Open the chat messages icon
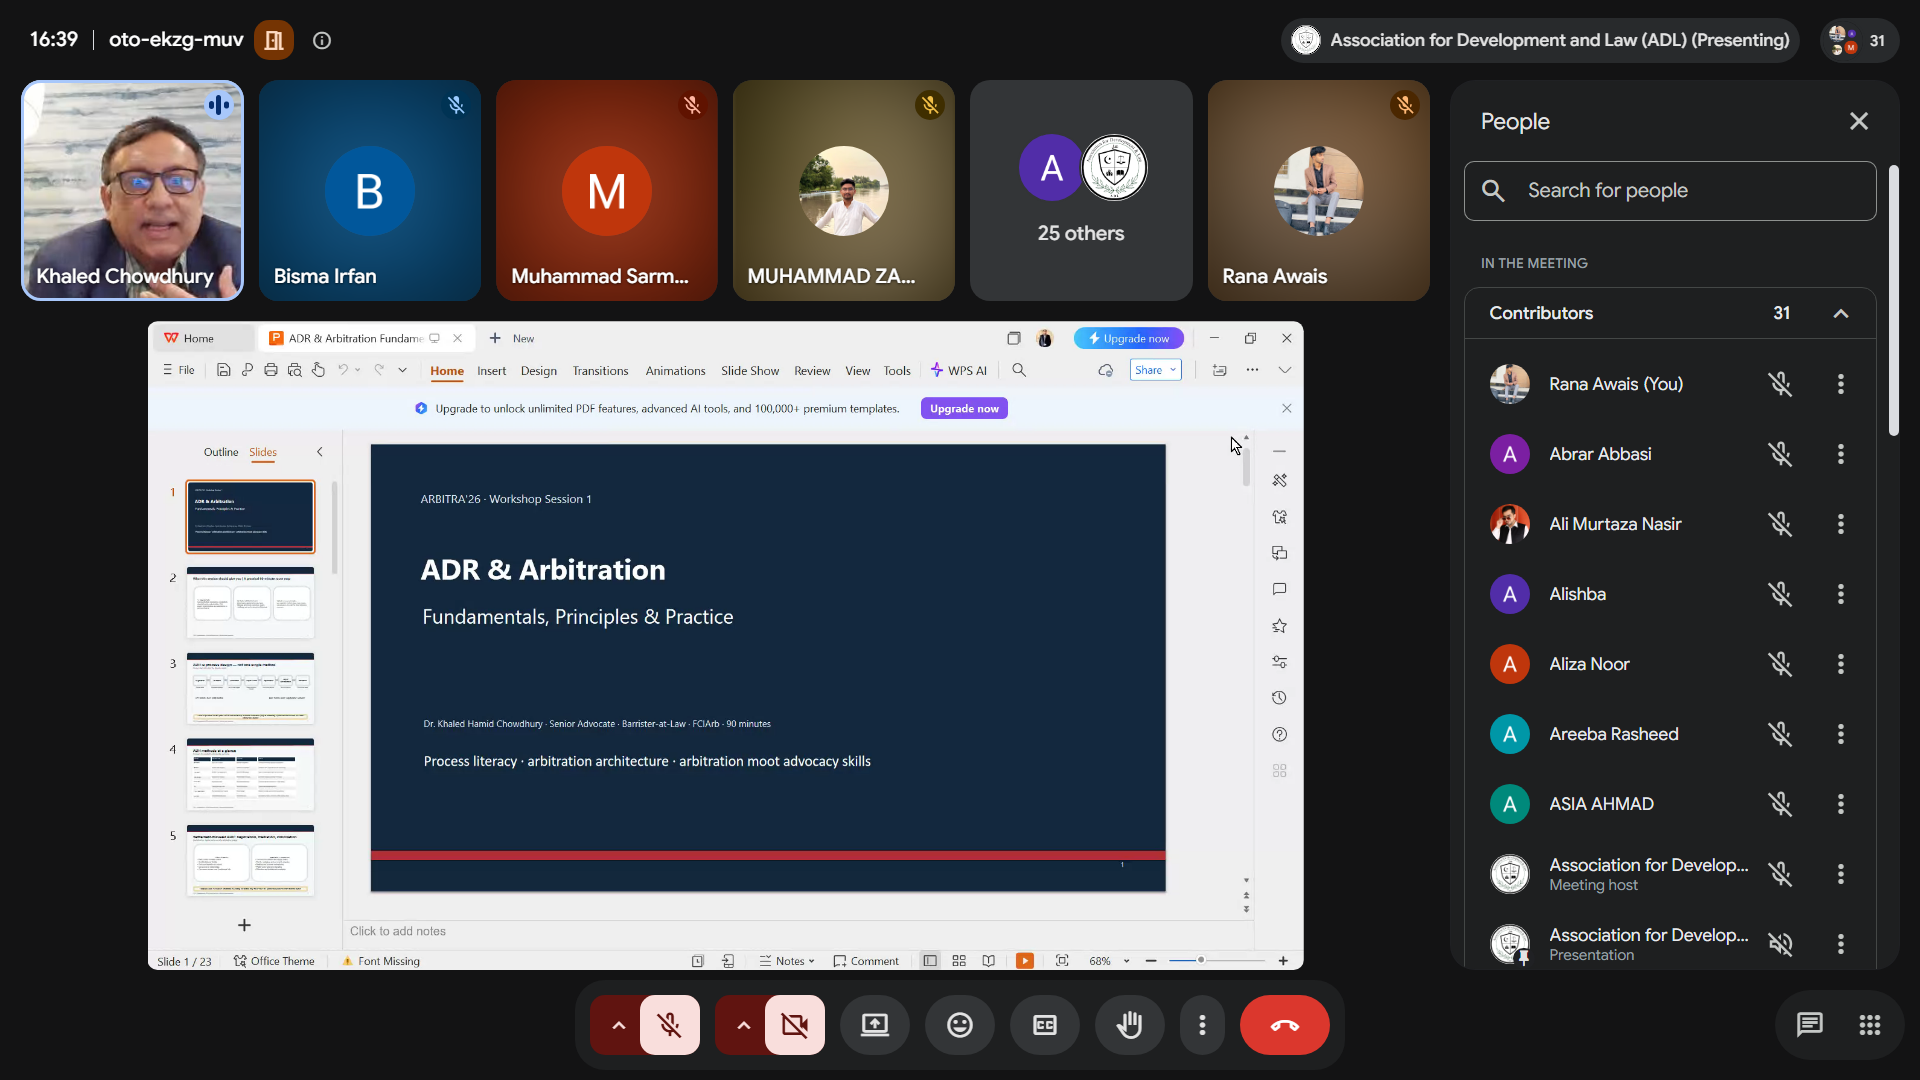 (x=1810, y=1025)
